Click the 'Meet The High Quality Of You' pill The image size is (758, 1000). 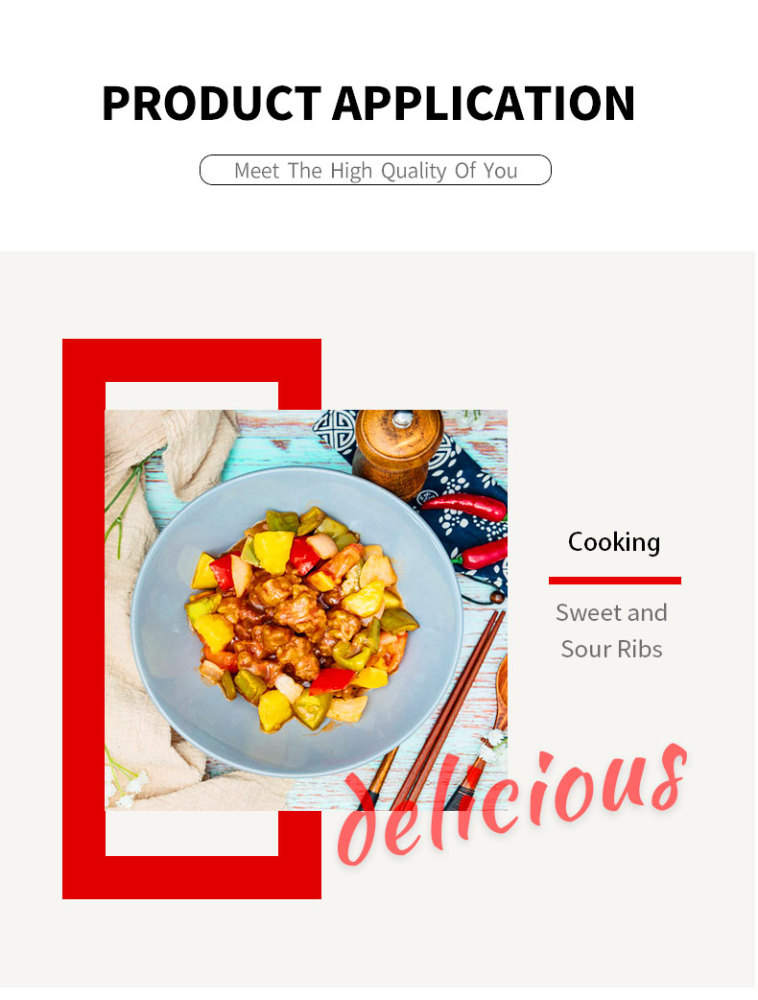375,170
